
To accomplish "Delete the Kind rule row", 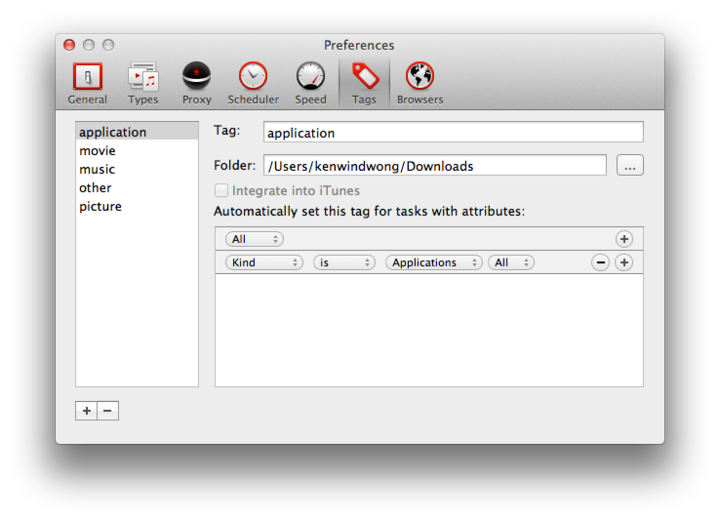I will click(600, 263).
